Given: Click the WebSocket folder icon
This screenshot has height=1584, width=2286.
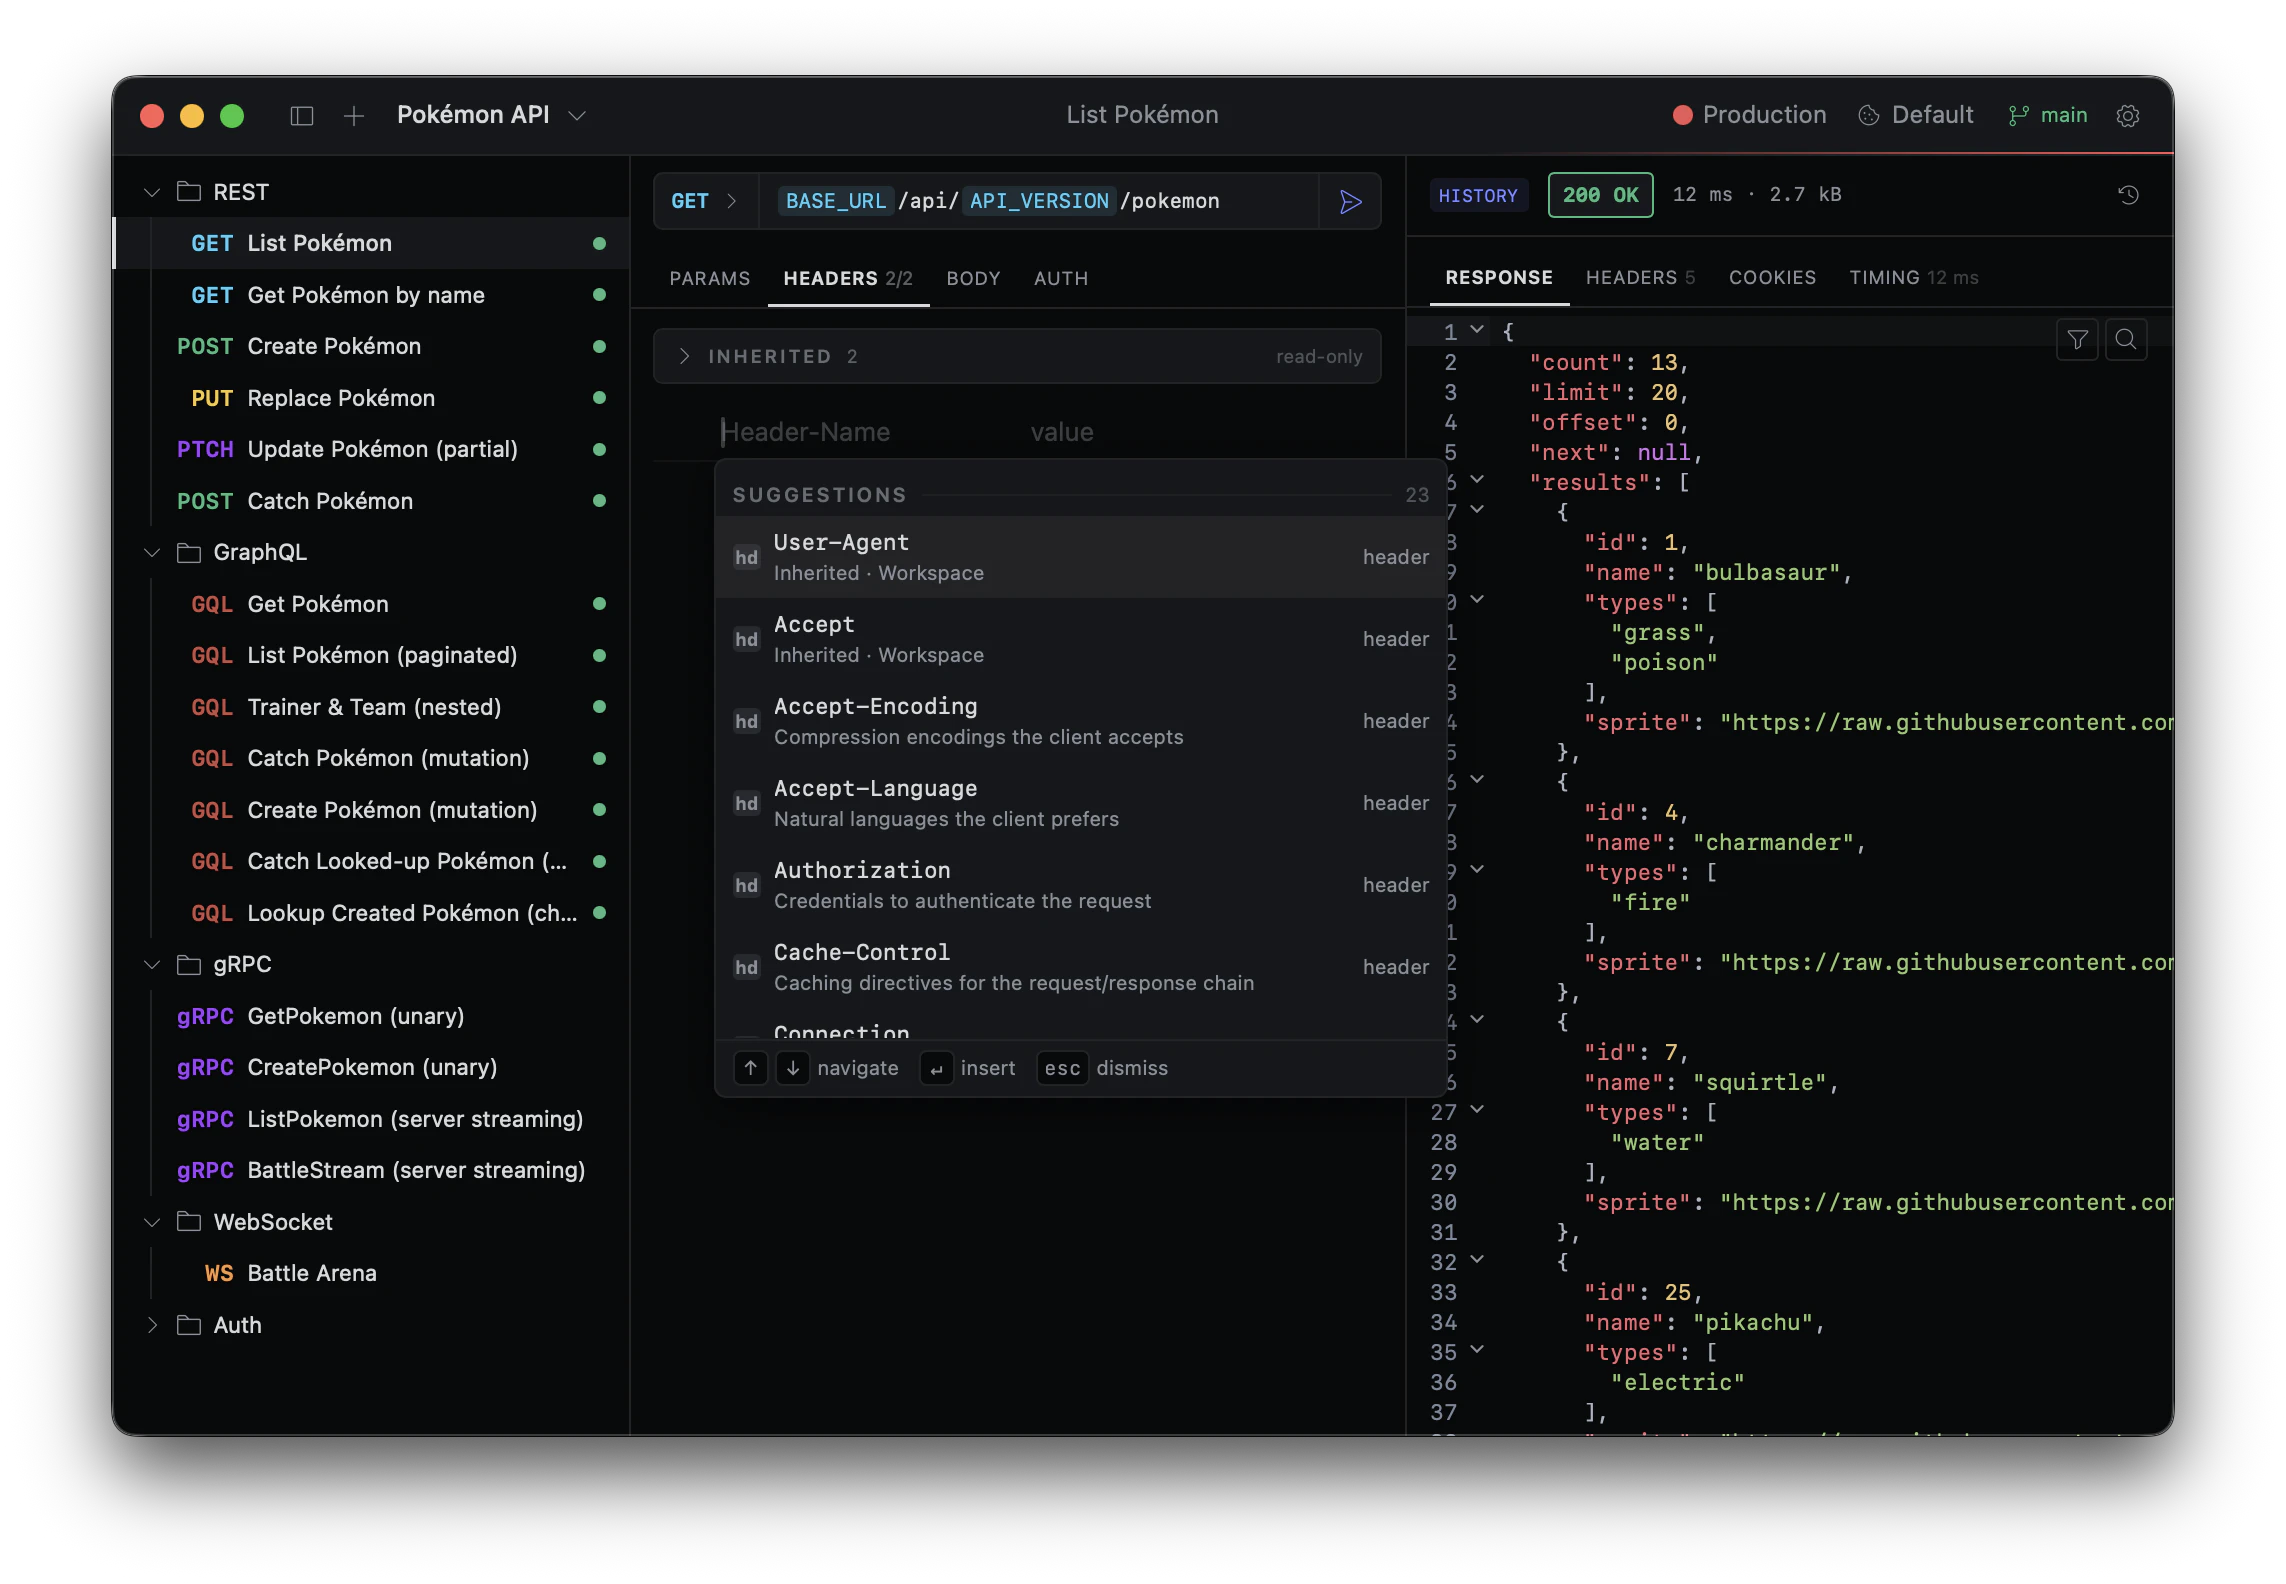Looking at the screenshot, I should click(189, 1221).
